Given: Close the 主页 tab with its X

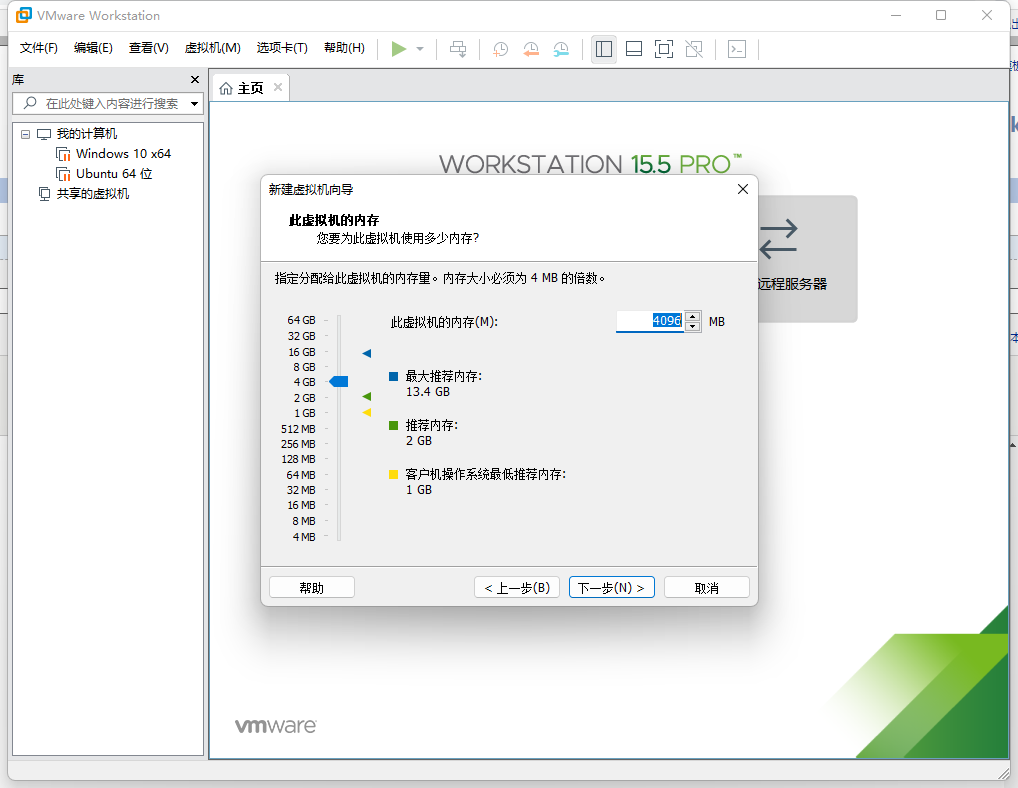Looking at the screenshot, I should click(x=278, y=87).
